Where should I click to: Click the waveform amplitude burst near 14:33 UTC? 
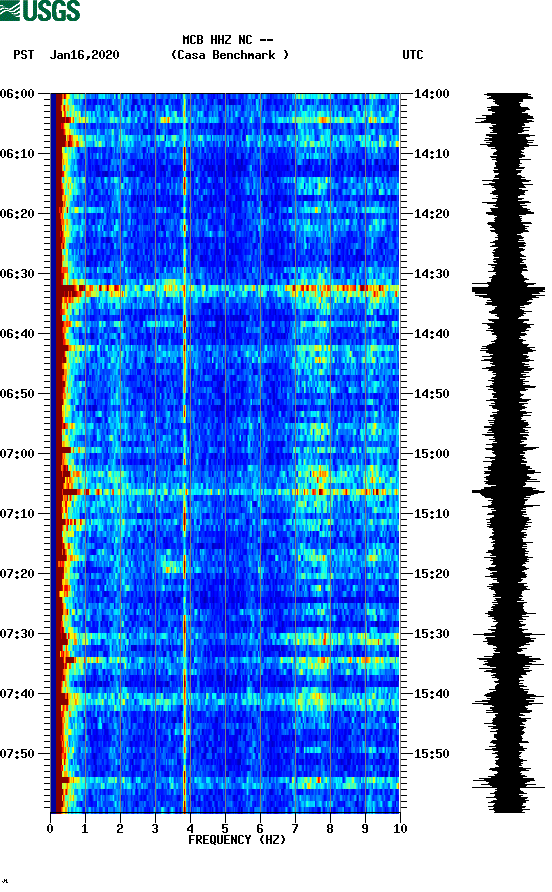pos(508,290)
